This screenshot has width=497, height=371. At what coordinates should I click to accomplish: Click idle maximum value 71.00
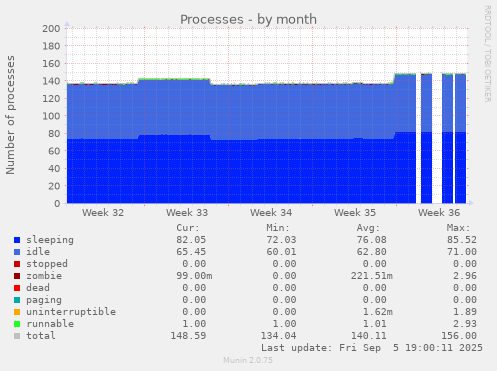pos(462,252)
